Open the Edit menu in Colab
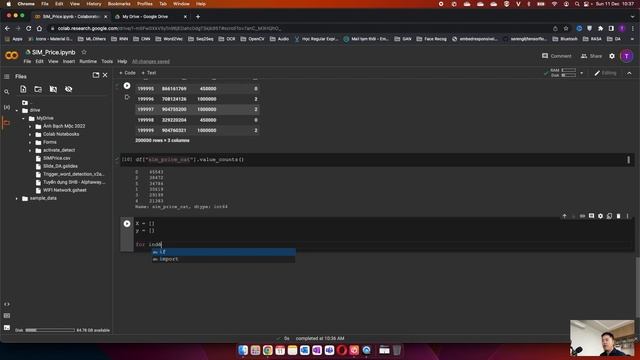The height and width of the screenshot is (360, 640). tap(39, 61)
